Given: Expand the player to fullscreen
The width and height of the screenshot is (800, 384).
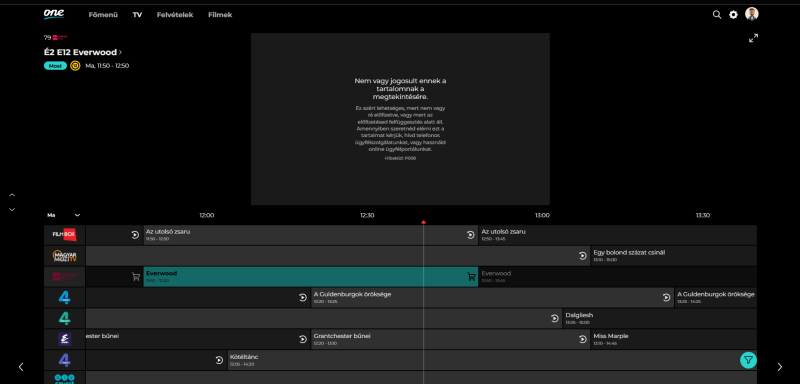Looking at the screenshot, I should (x=753, y=38).
